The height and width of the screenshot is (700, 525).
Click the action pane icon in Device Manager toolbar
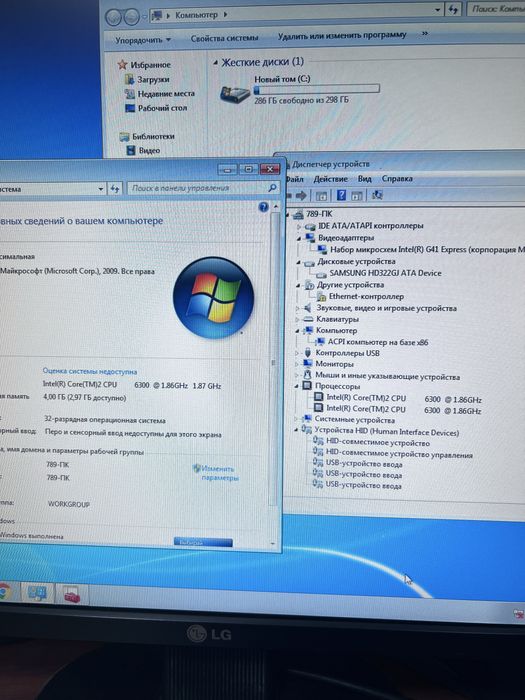pos(356,196)
